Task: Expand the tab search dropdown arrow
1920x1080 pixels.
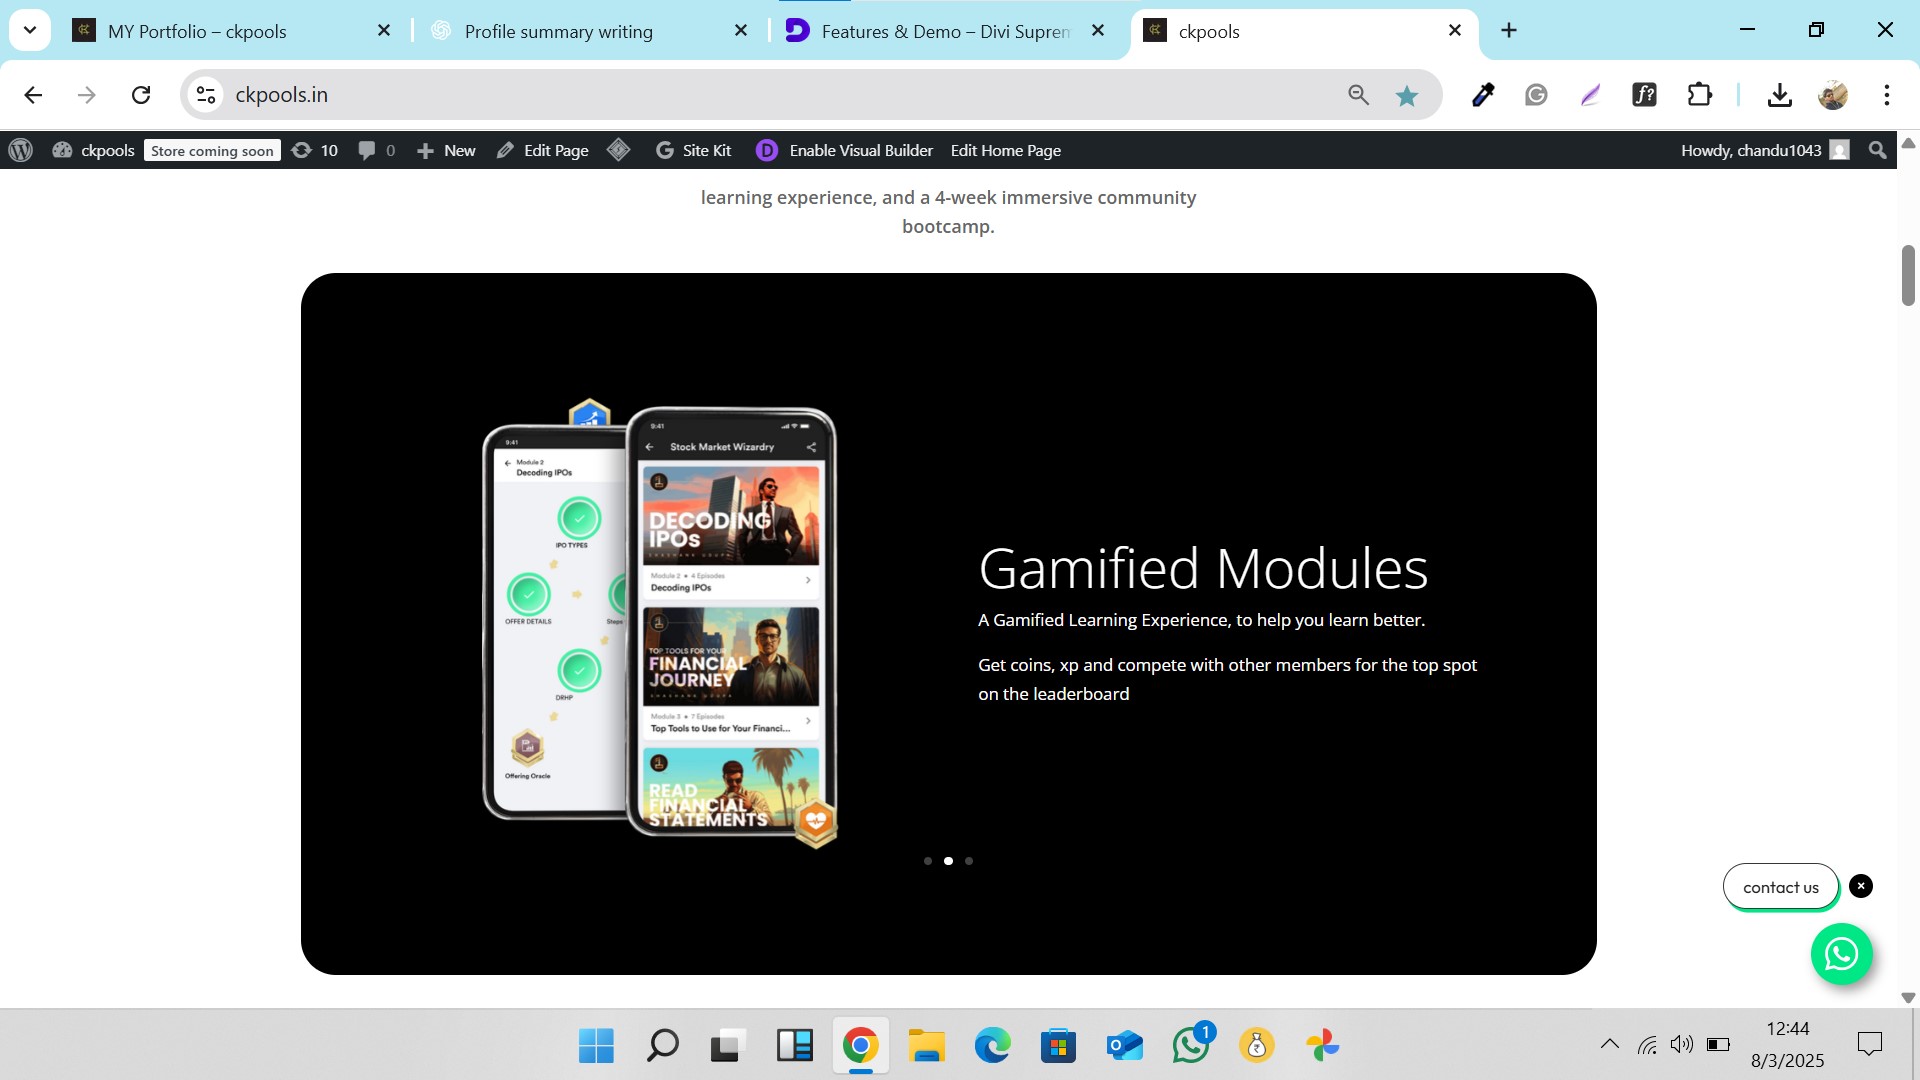Action: point(30,30)
